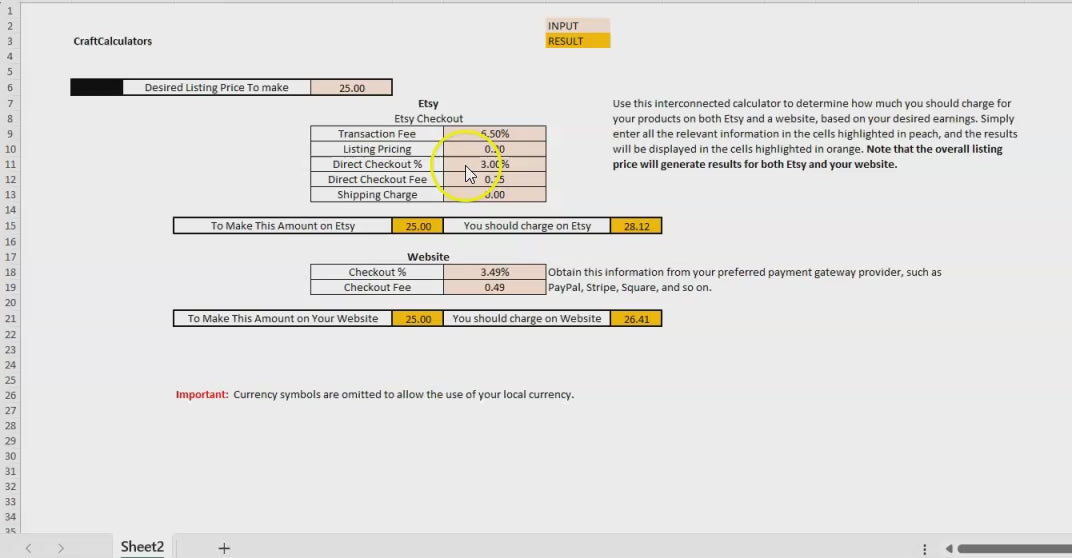Click the Website charge result 26.41
Screen dimensions: 1072x558
pyautogui.click(x=636, y=319)
